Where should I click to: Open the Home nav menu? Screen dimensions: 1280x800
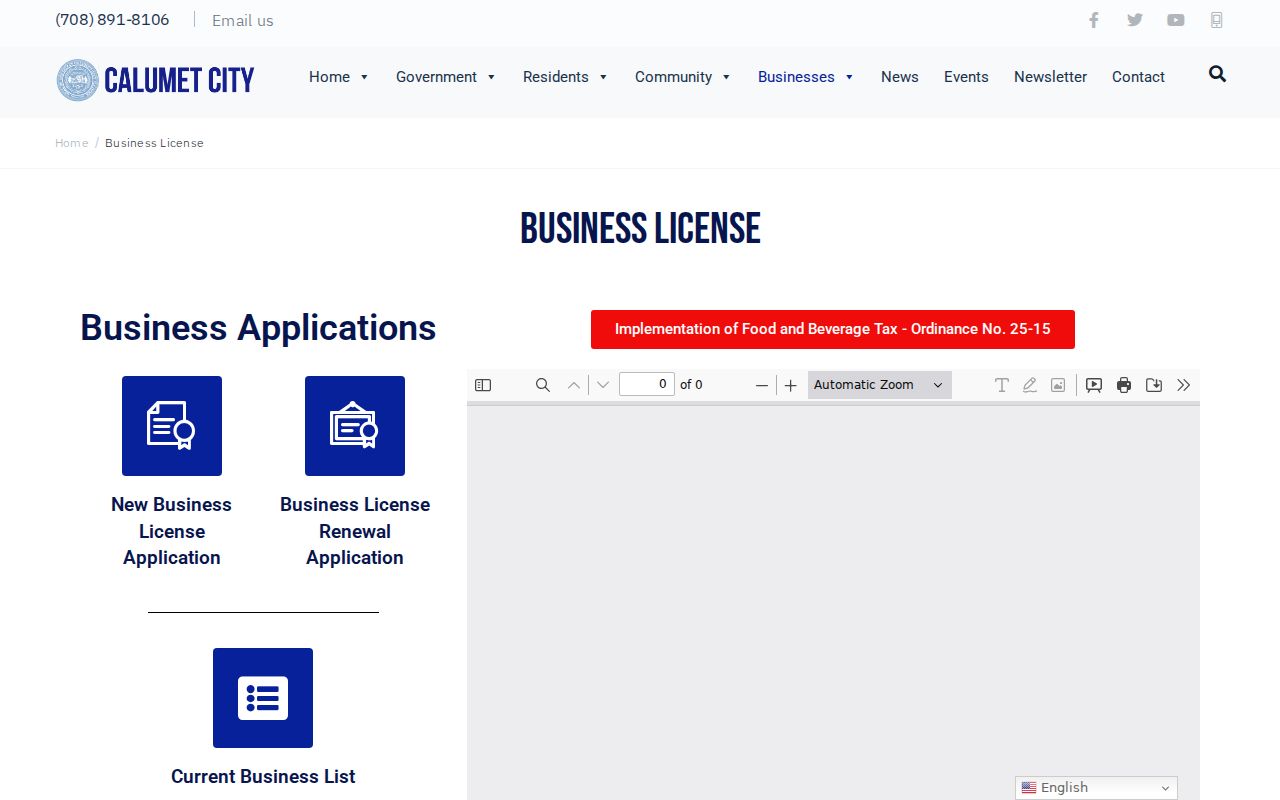click(x=339, y=77)
